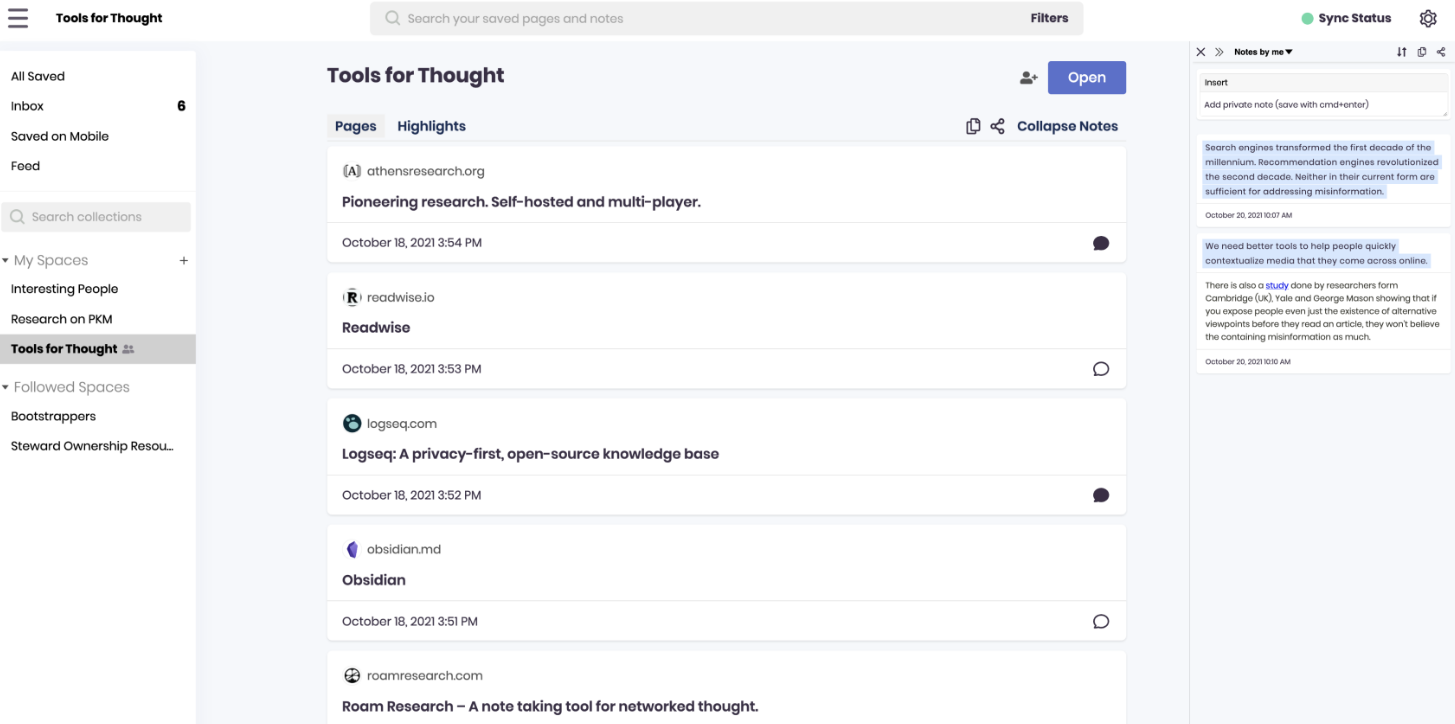
Task: Switch to Highlights tab
Action: coord(431,126)
